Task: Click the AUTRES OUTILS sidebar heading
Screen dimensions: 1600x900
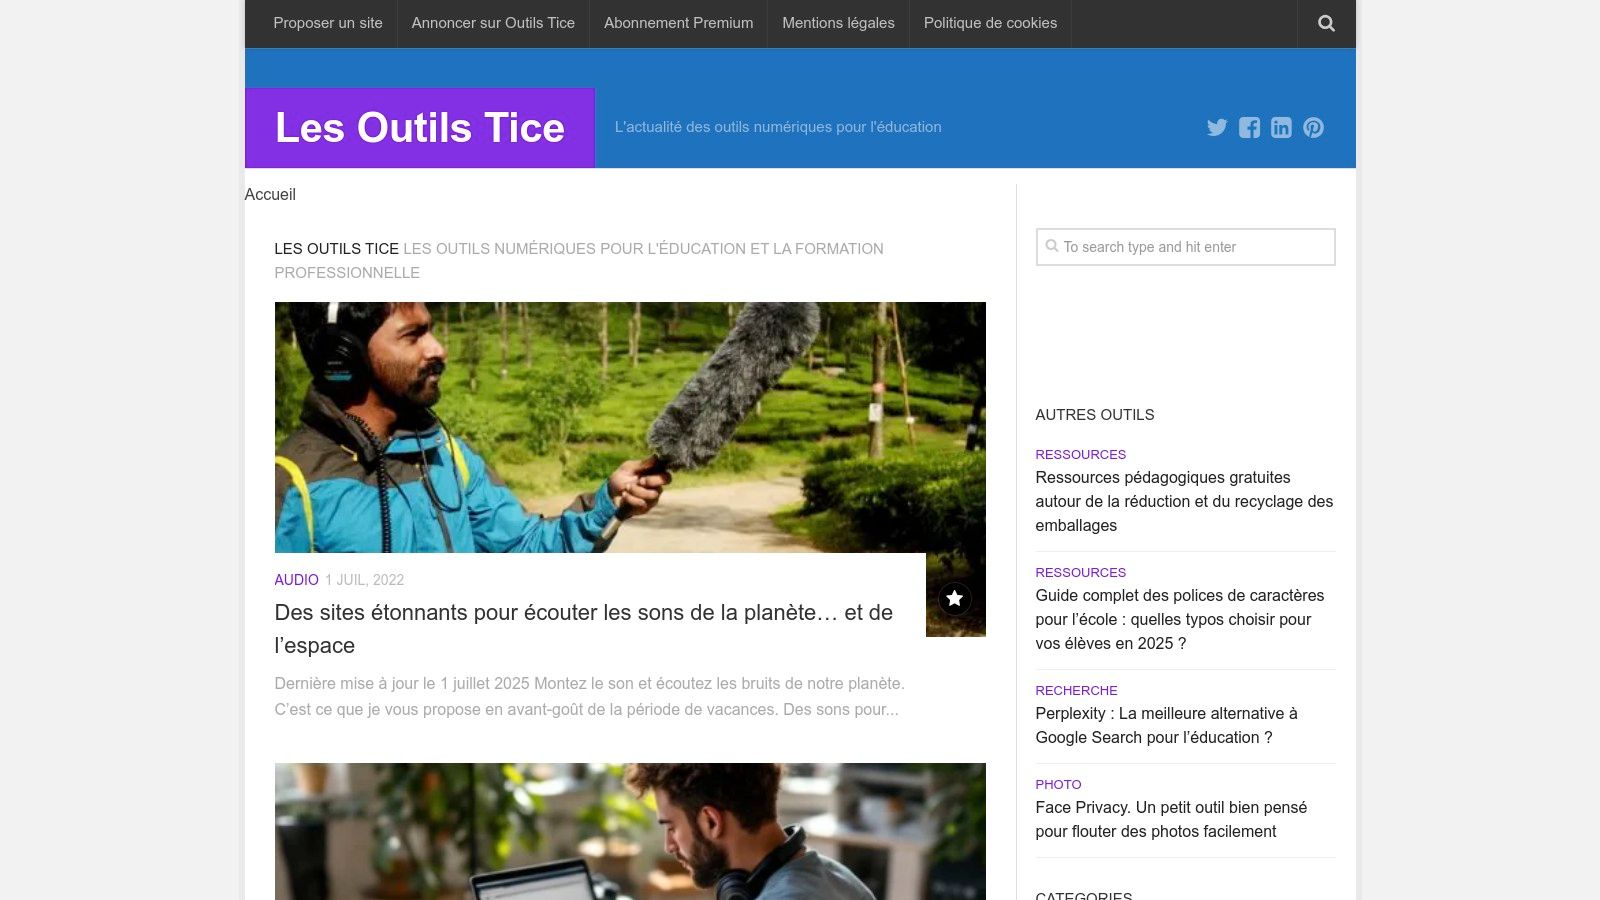Action: click(1095, 414)
